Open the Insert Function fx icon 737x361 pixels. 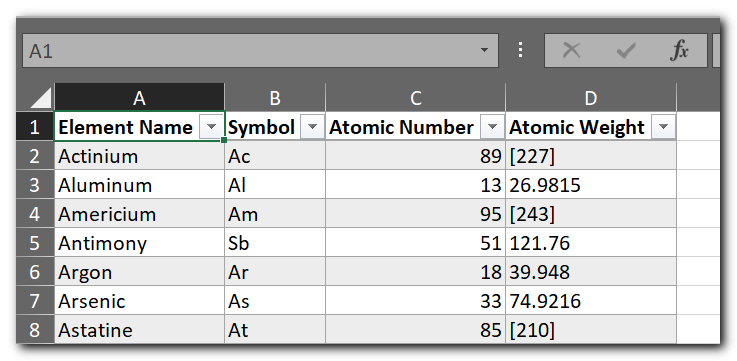679,50
